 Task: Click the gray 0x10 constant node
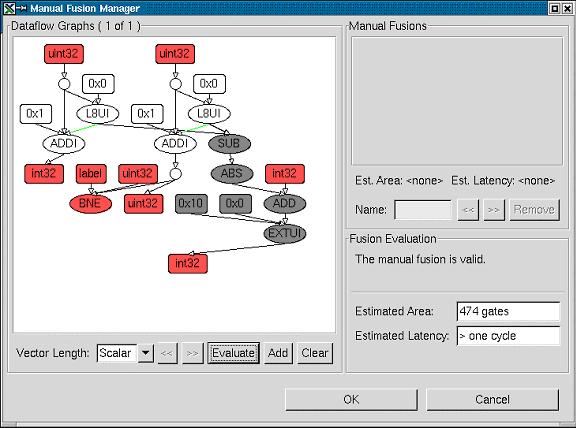(x=191, y=204)
